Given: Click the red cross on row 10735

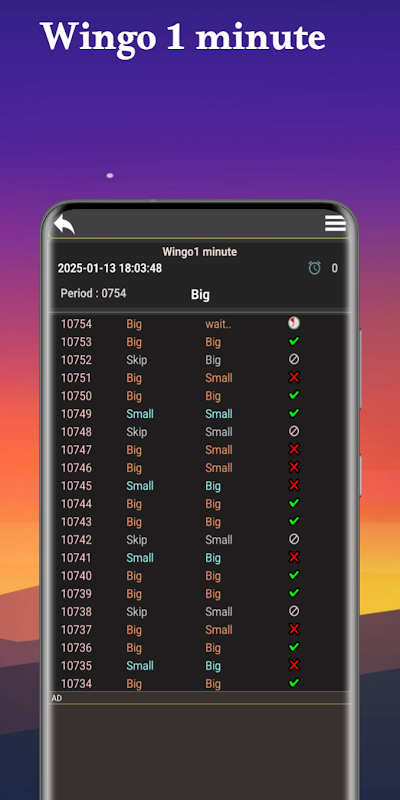Looking at the screenshot, I should [x=294, y=665].
